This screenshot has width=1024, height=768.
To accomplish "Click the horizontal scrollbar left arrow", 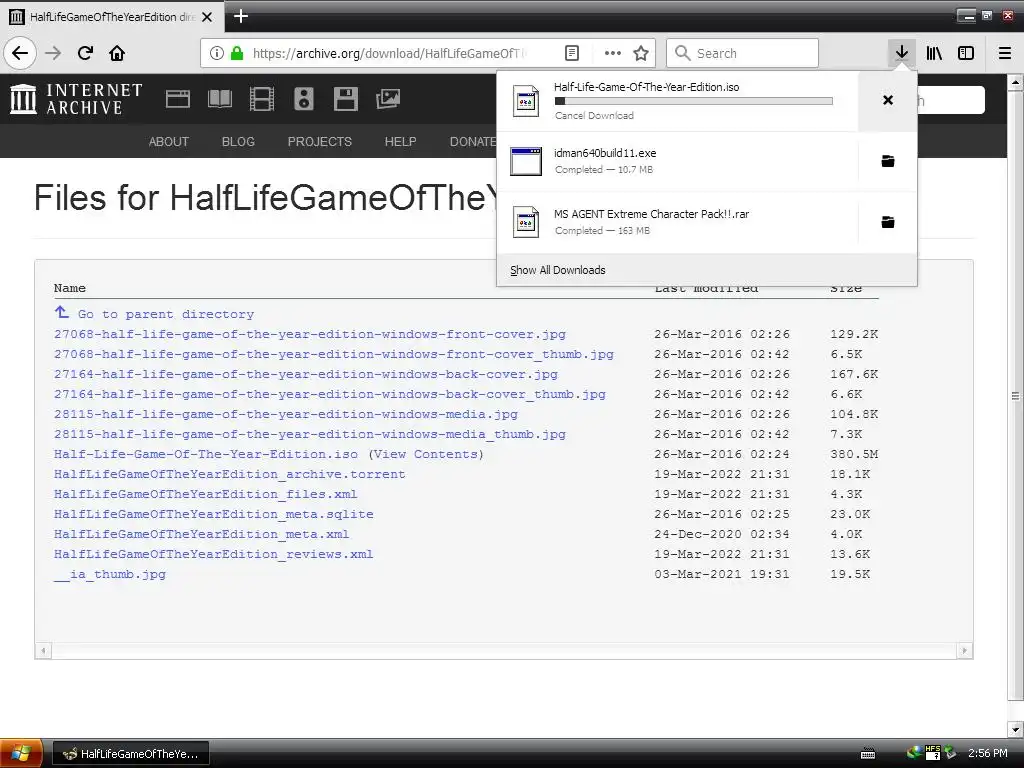I will coord(43,650).
